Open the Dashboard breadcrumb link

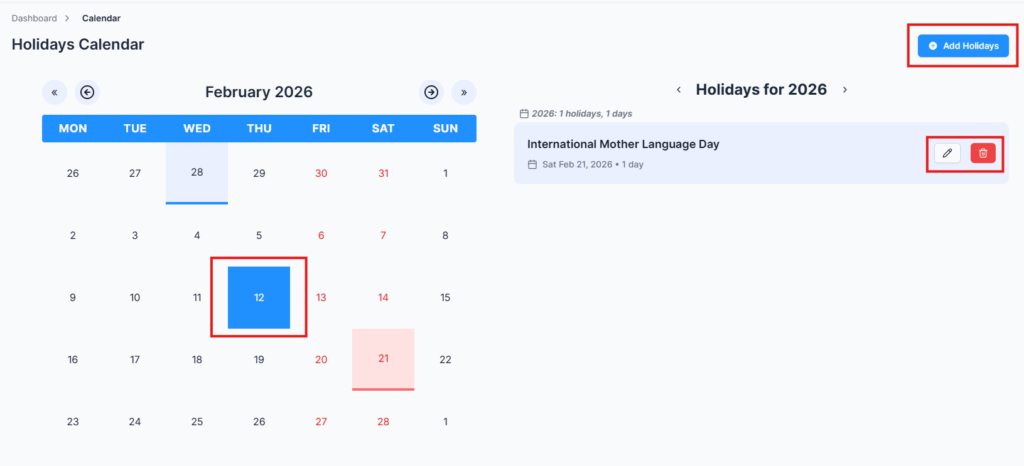coord(34,18)
